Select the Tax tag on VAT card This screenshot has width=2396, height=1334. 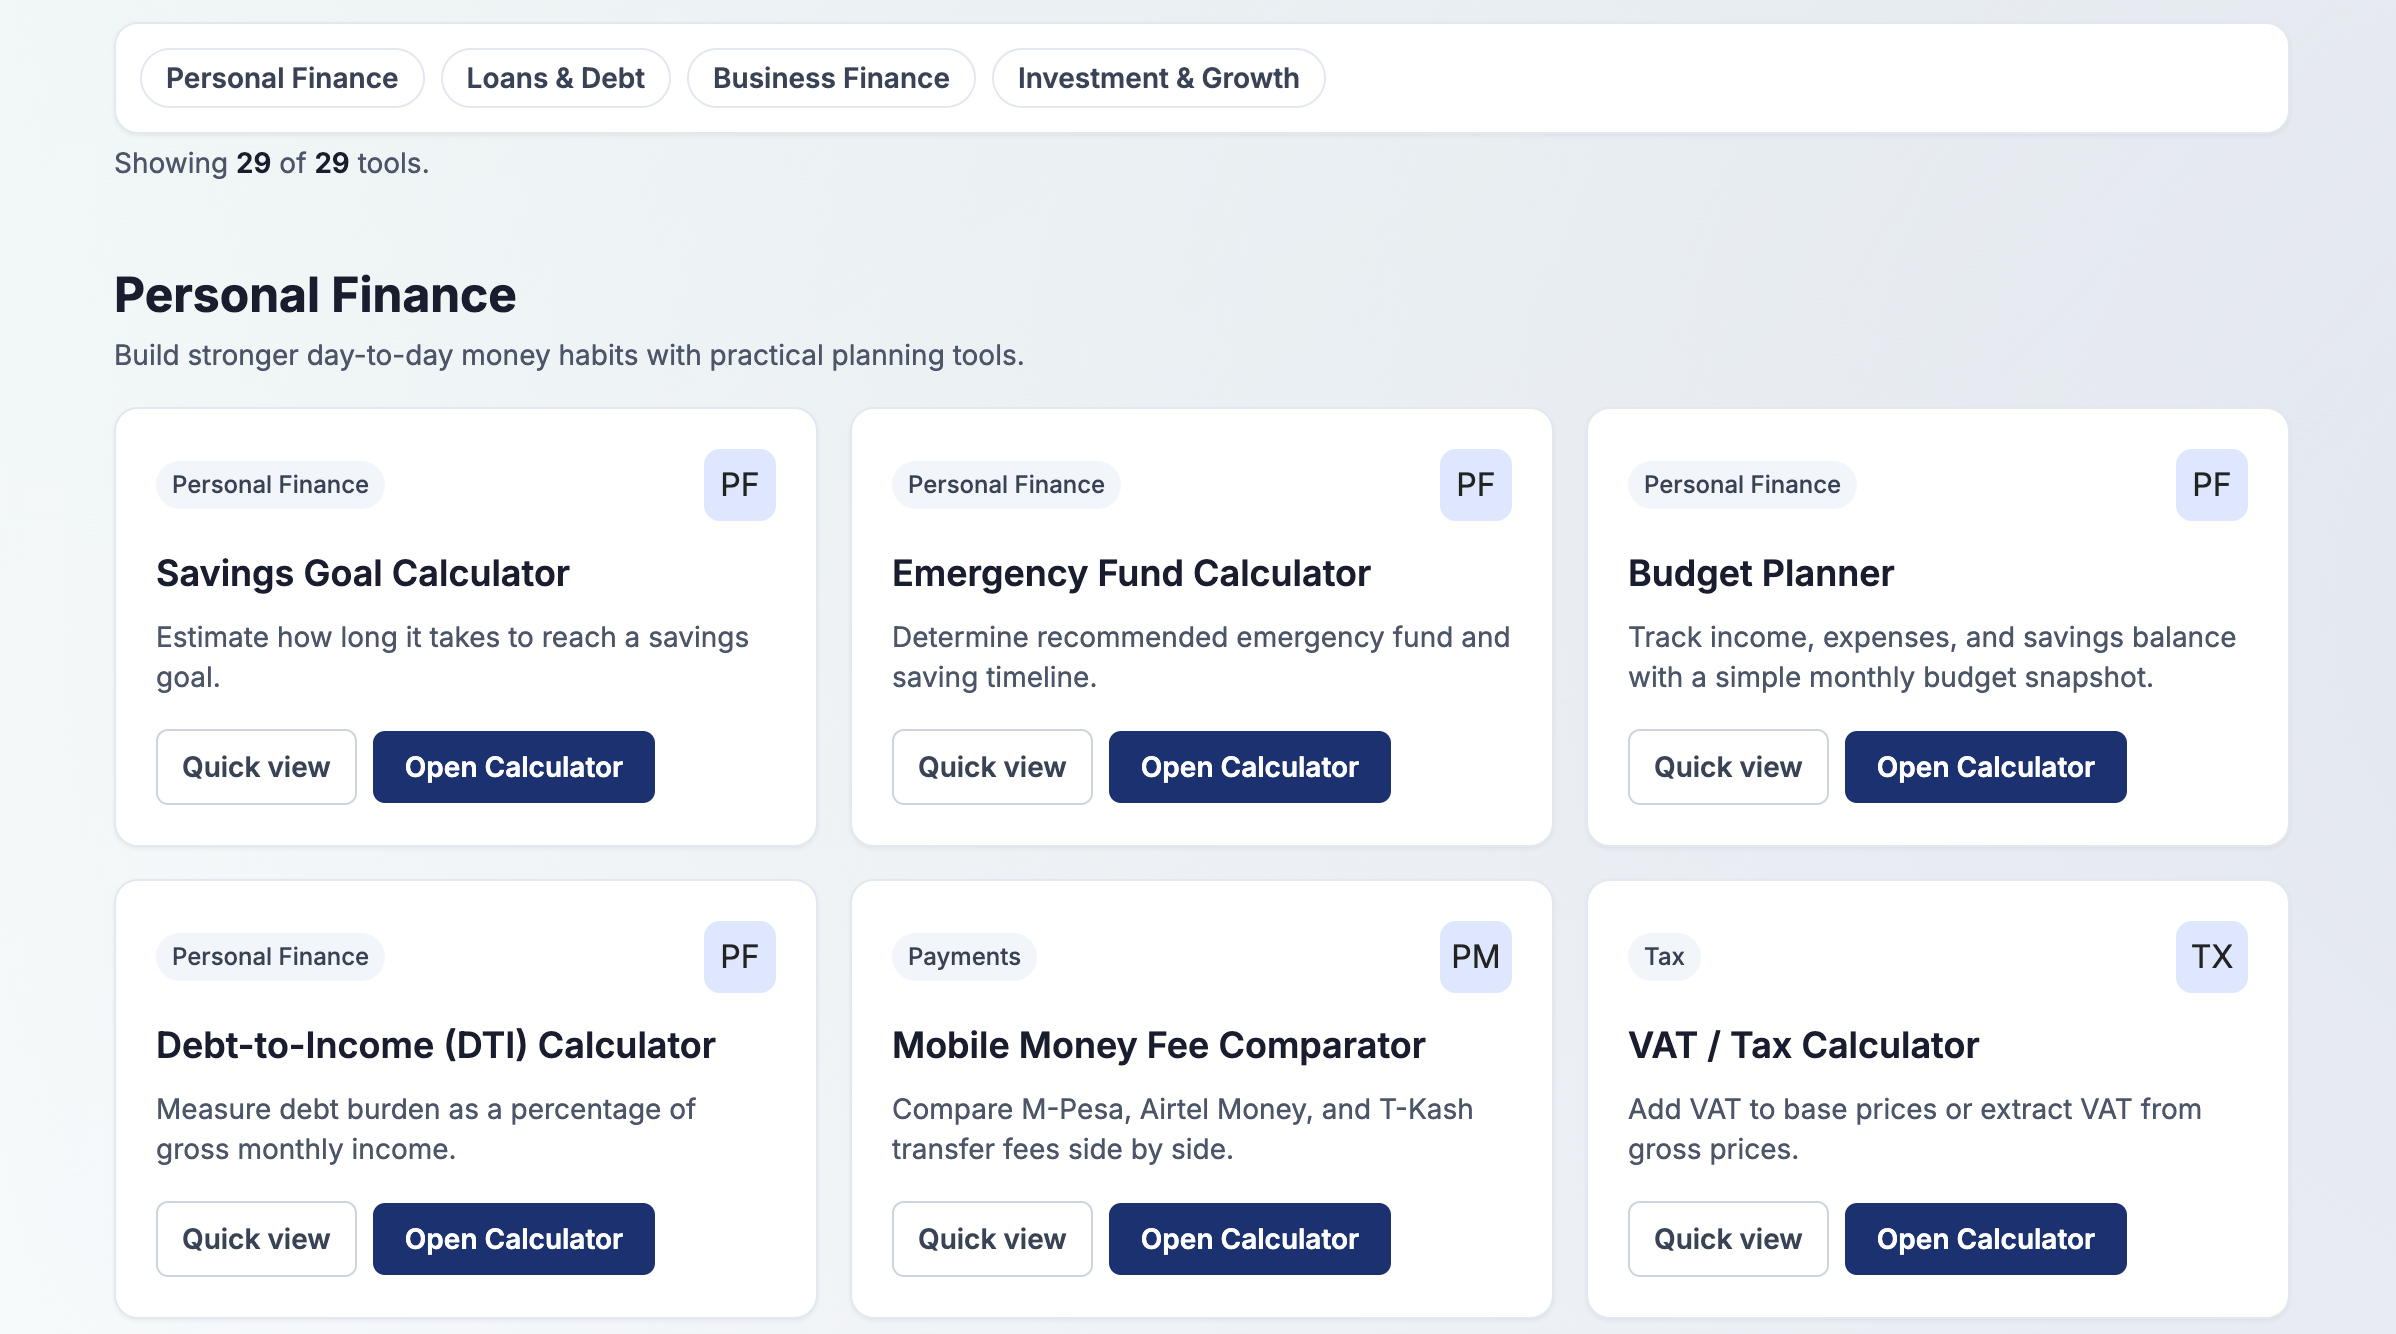coord(1662,957)
